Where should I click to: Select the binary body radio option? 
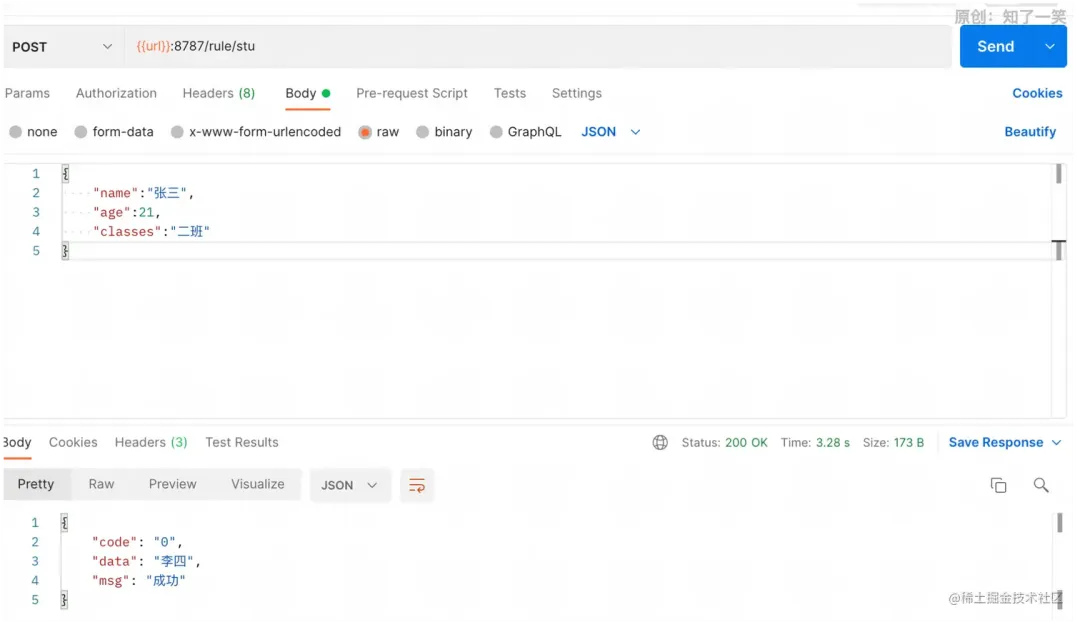click(423, 132)
